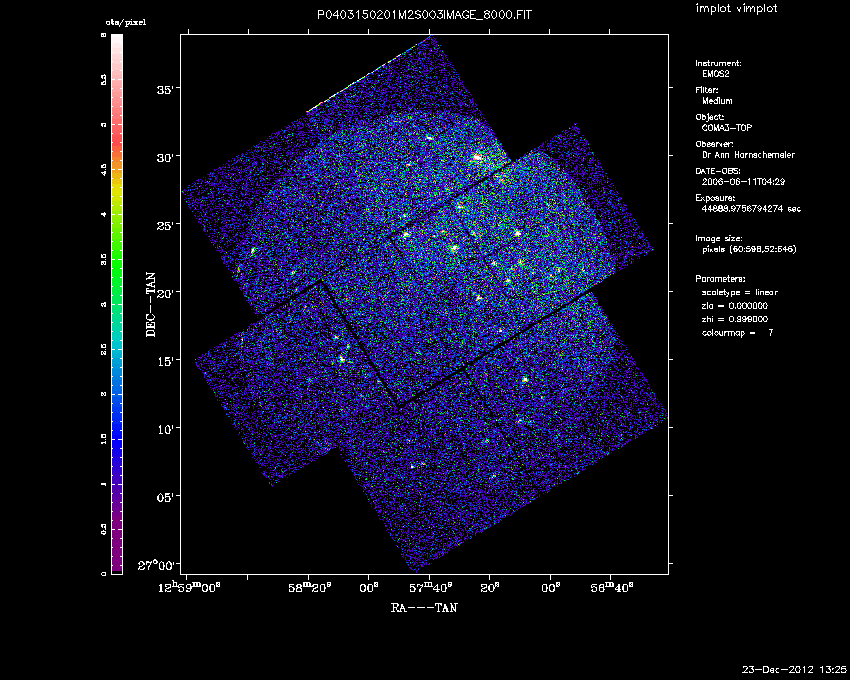Screen dimensions: 850x680
Task: Select the 'DATE-OBS:' heading
Action: point(717,171)
